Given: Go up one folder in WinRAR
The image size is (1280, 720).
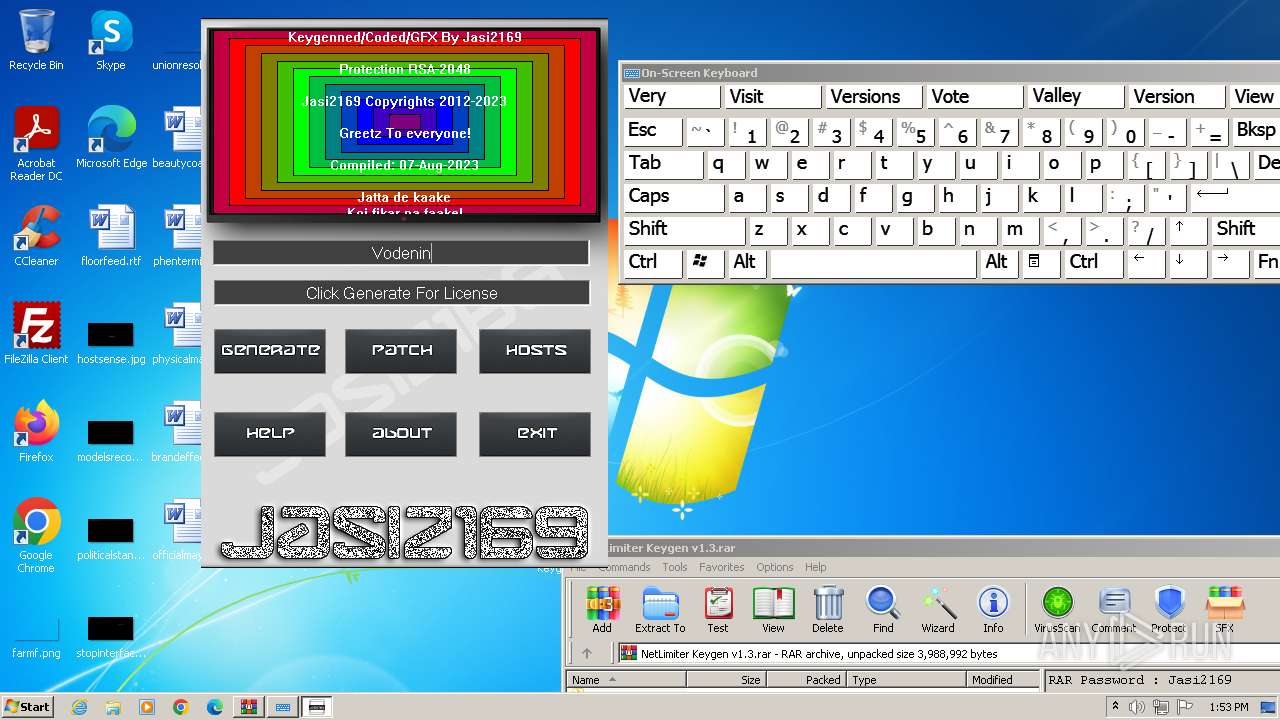Looking at the screenshot, I should pos(587,654).
